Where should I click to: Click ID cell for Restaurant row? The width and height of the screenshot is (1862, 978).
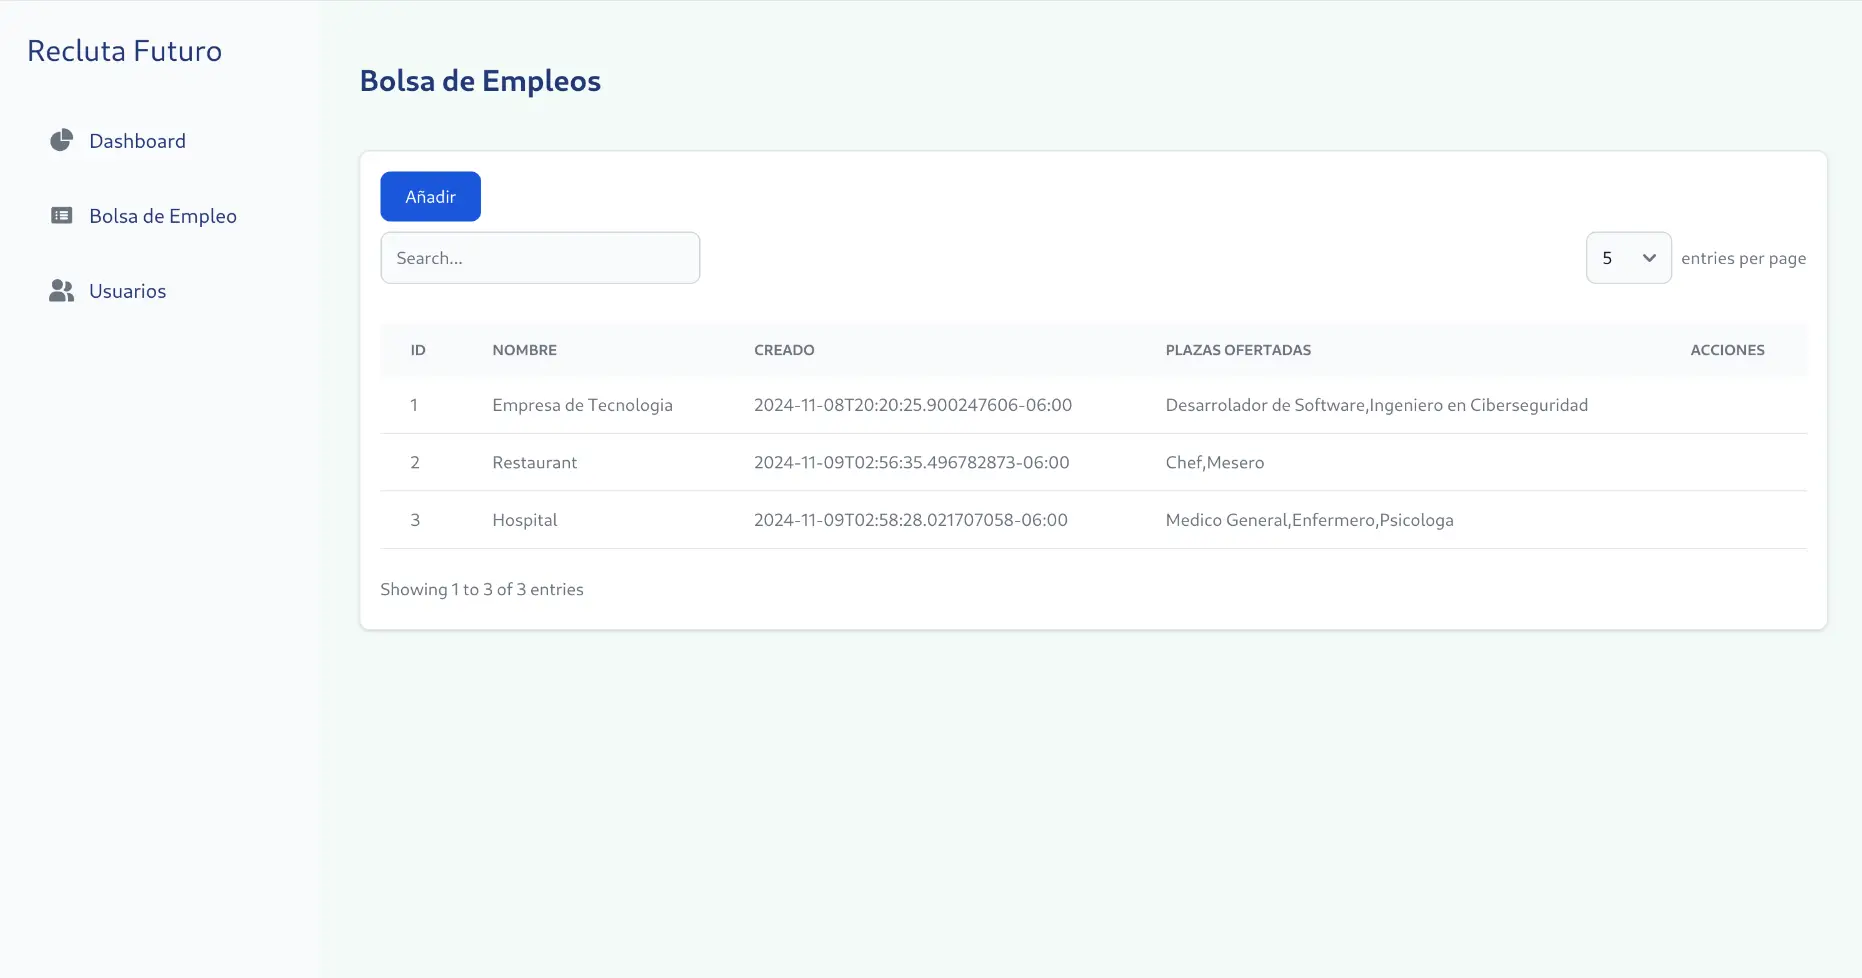click(x=414, y=462)
